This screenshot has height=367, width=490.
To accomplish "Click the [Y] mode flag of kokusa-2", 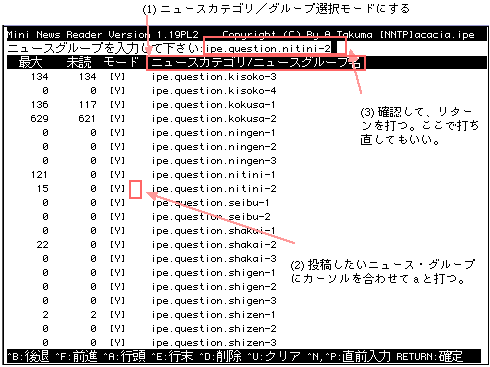I will pyautogui.click(x=118, y=119).
